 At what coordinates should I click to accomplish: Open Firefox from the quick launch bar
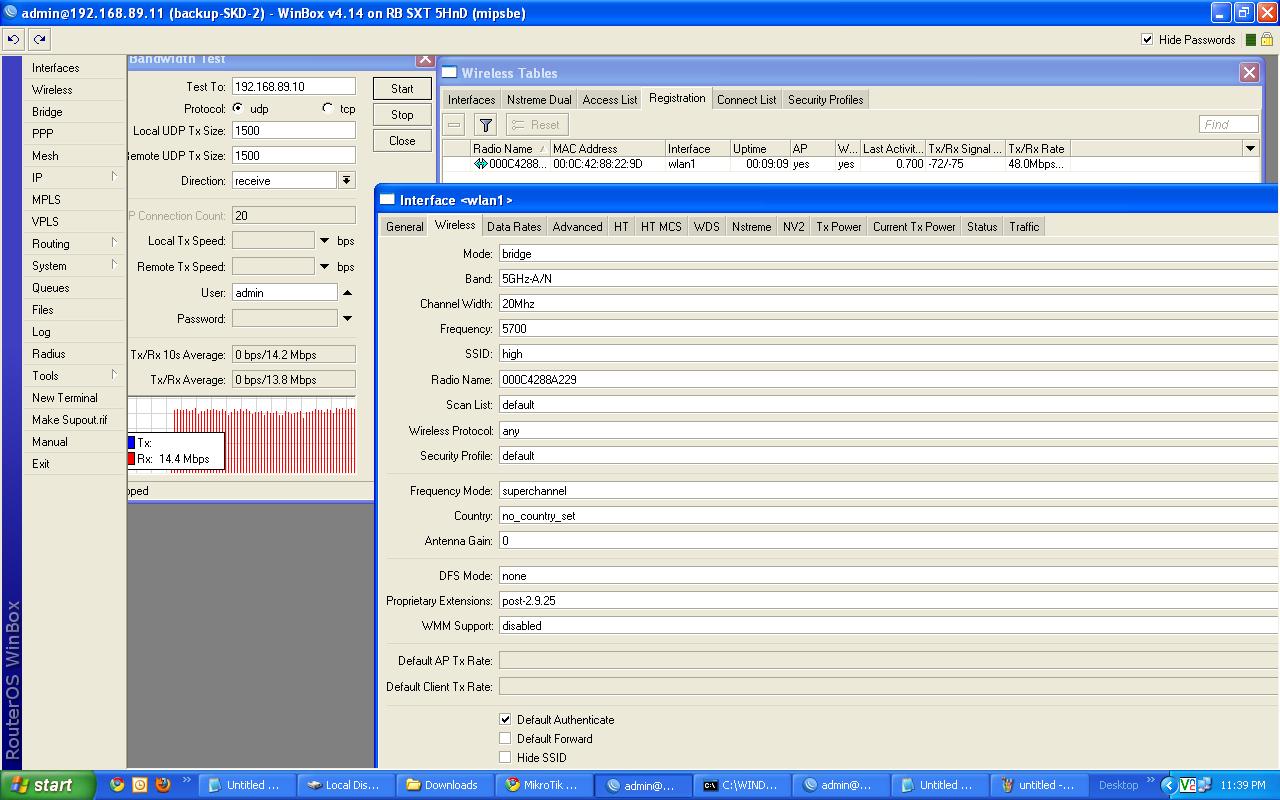(x=163, y=785)
